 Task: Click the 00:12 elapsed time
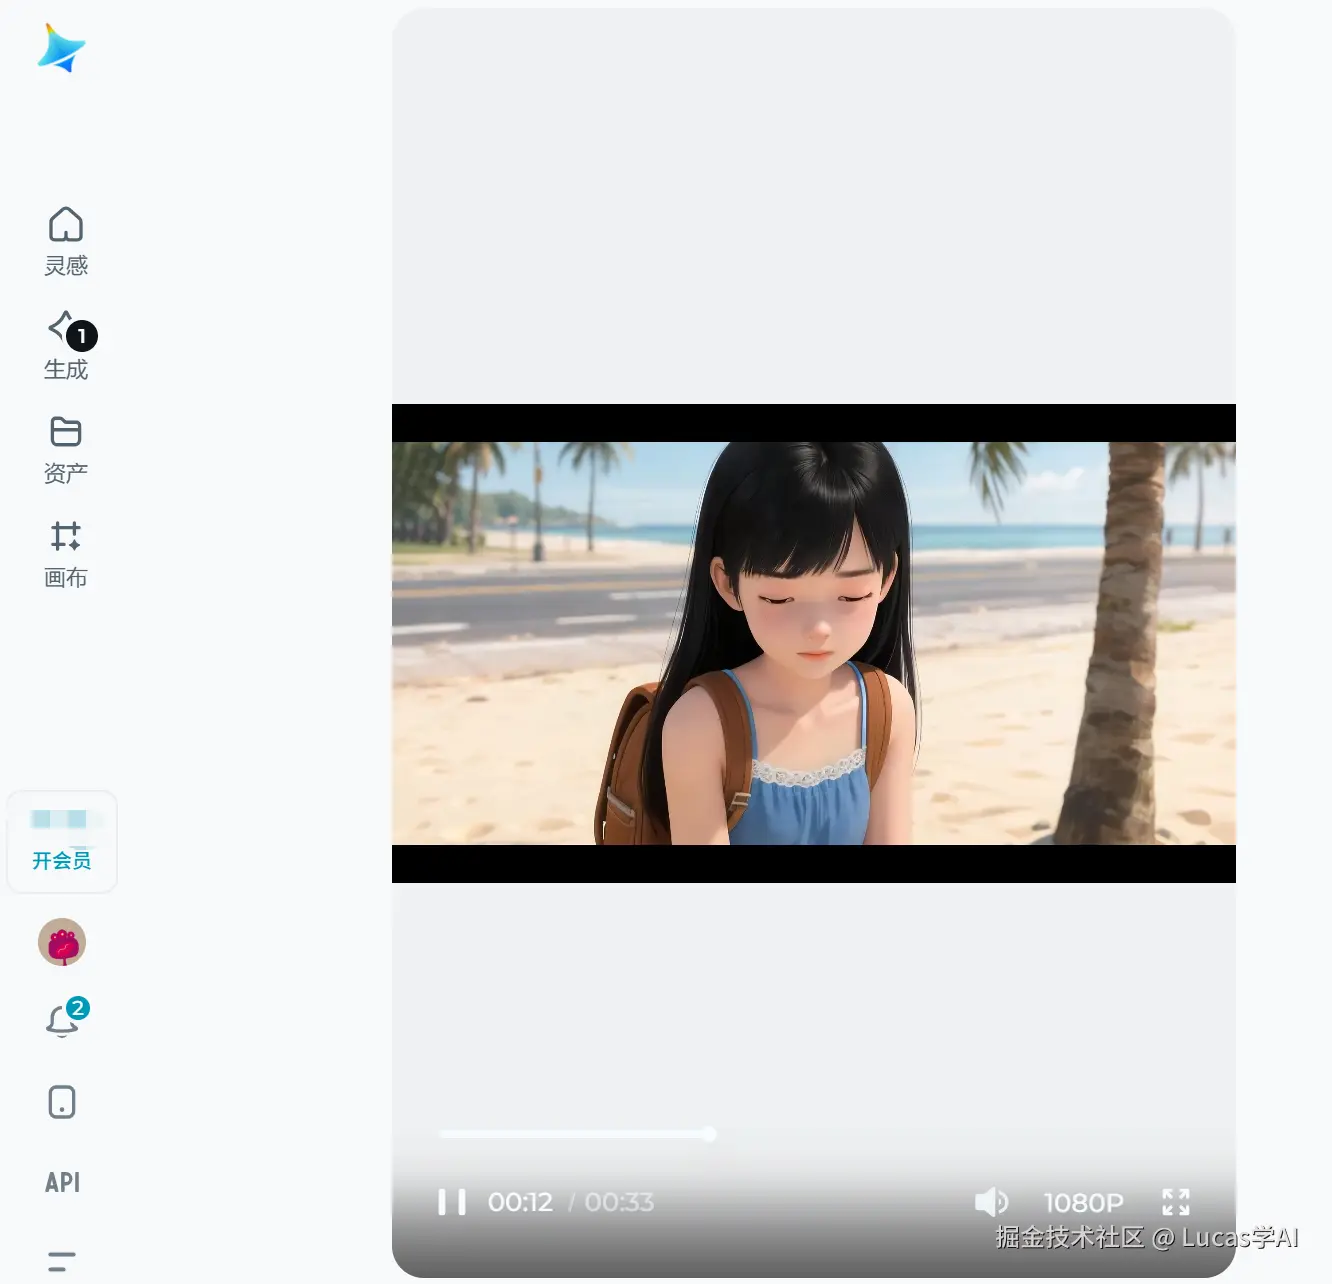(520, 1202)
